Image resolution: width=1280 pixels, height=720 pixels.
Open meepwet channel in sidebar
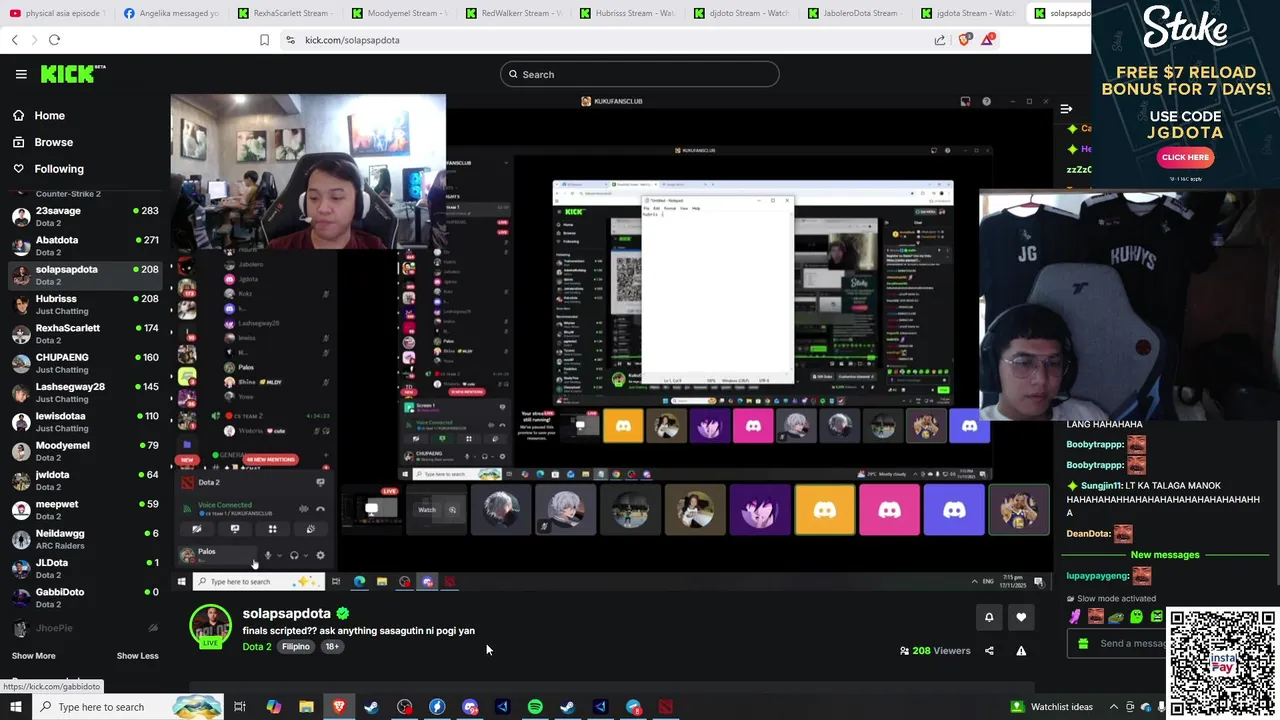pyautogui.click(x=85, y=509)
